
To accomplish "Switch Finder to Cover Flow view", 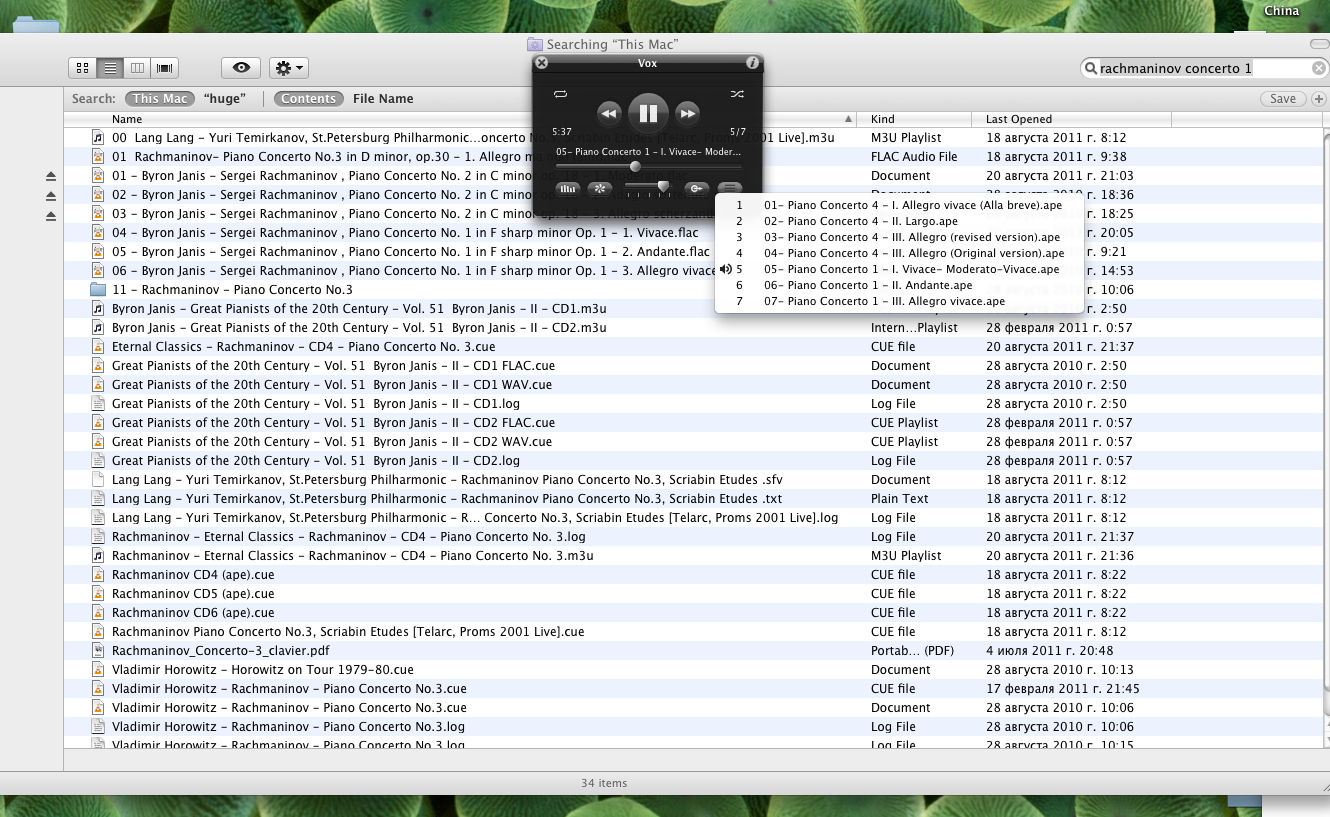I will point(165,68).
